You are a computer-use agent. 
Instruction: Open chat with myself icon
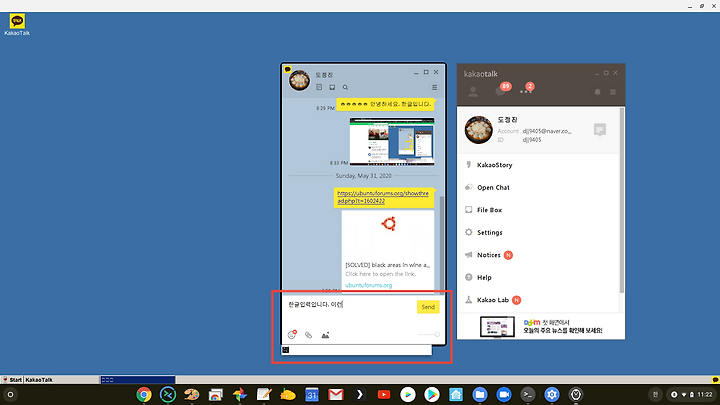click(600, 130)
